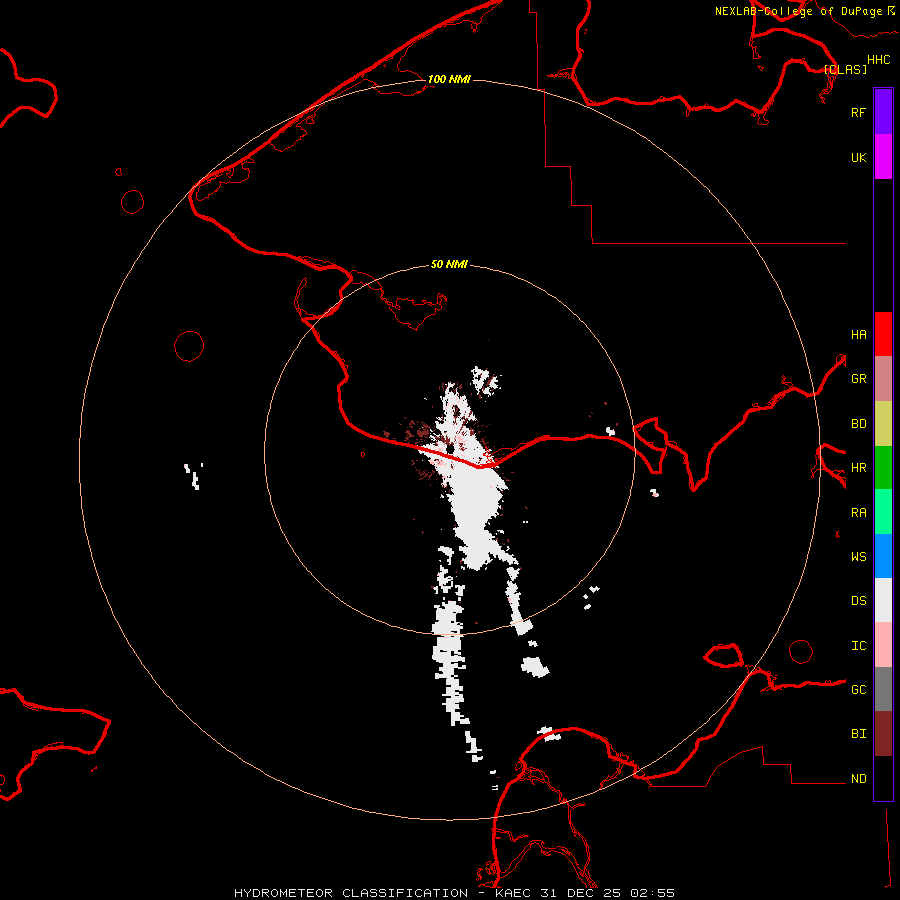The image size is (900, 900).
Task: Click the GR legend color swatch
Action: [883, 378]
